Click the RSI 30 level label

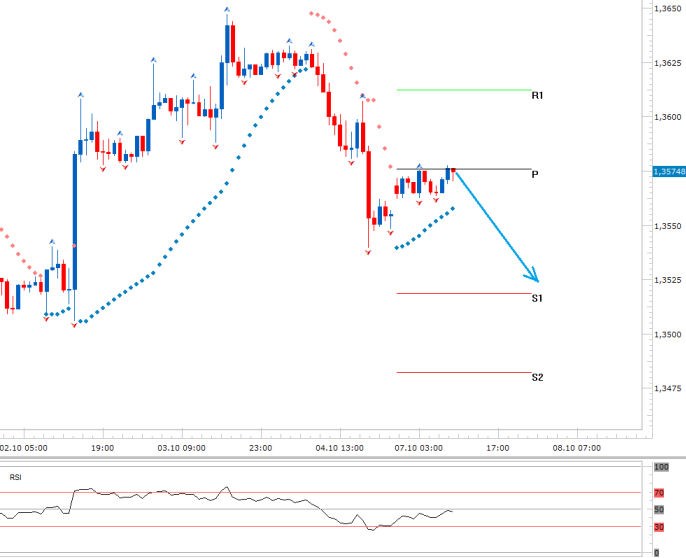[659, 527]
